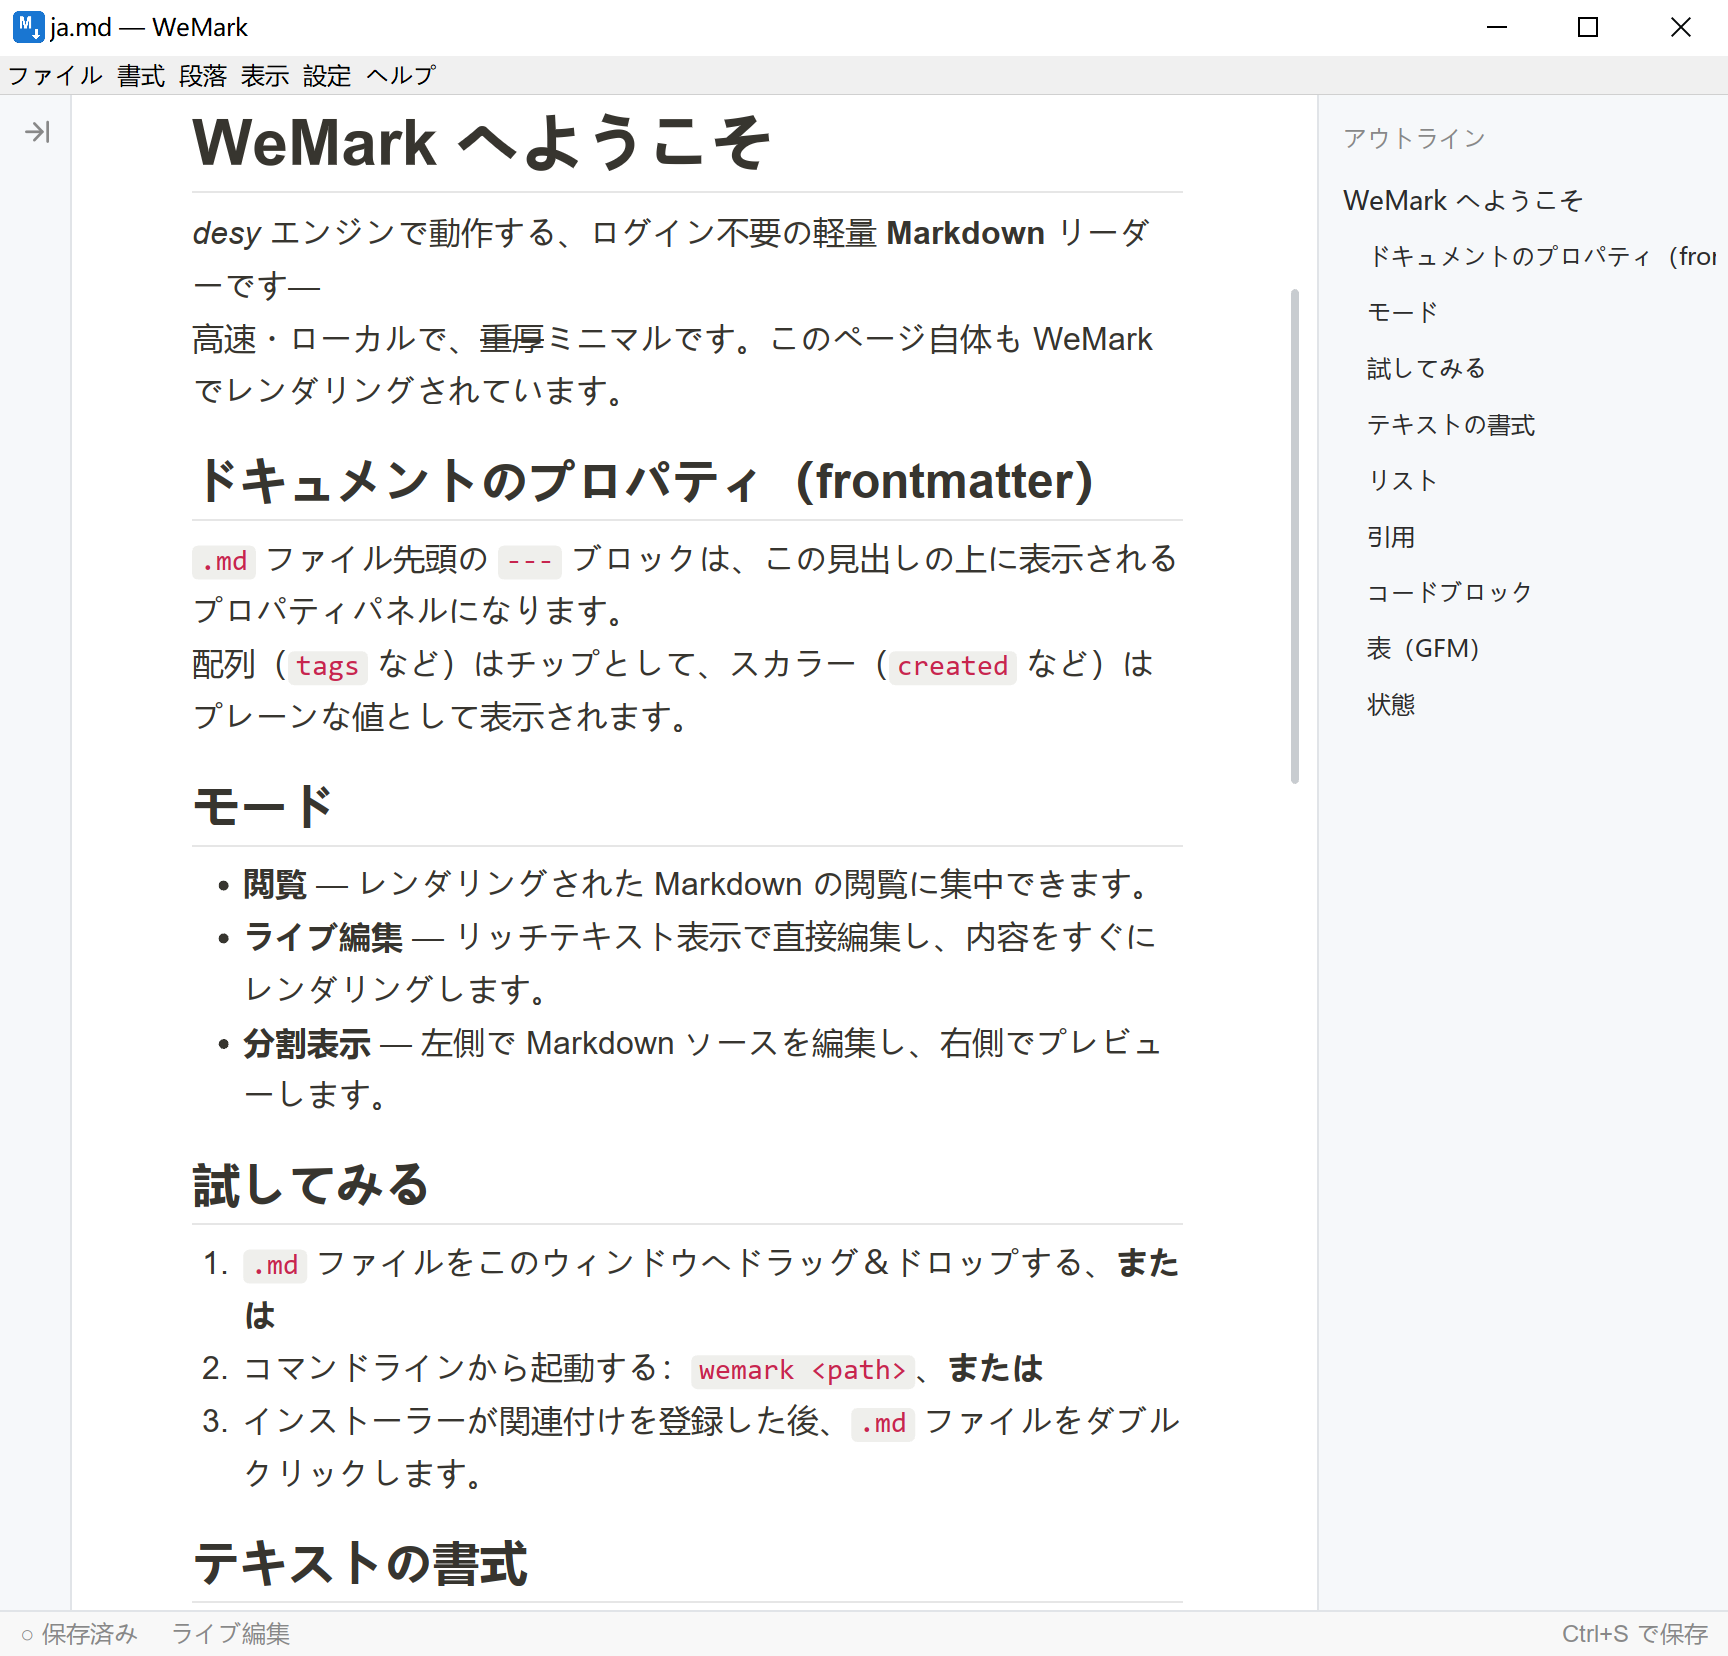
Task: Click the 保存済み status indicator
Action: click(79, 1634)
